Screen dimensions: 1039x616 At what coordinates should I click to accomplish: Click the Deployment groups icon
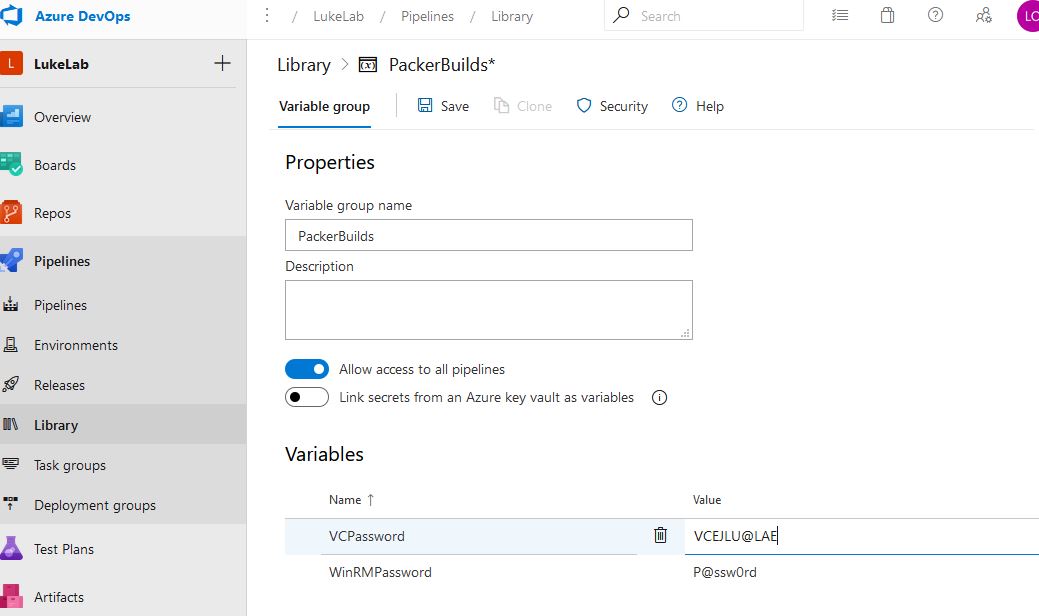click(x=11, y=503)
